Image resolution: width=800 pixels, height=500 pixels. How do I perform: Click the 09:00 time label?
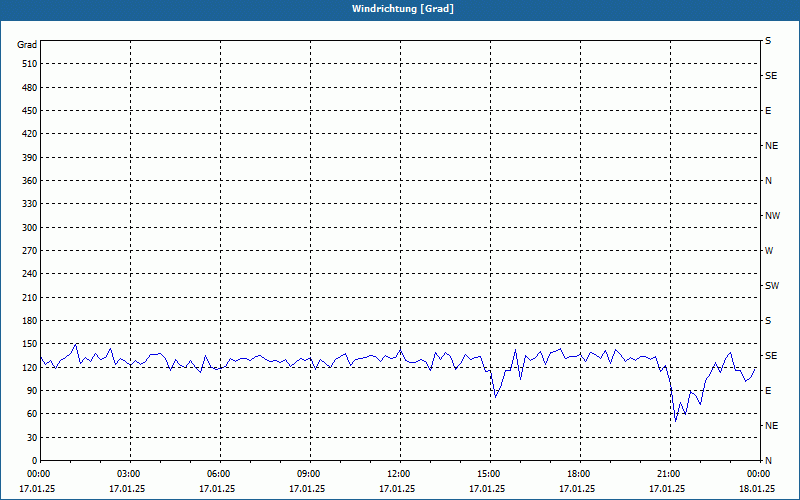pos(310,474)
